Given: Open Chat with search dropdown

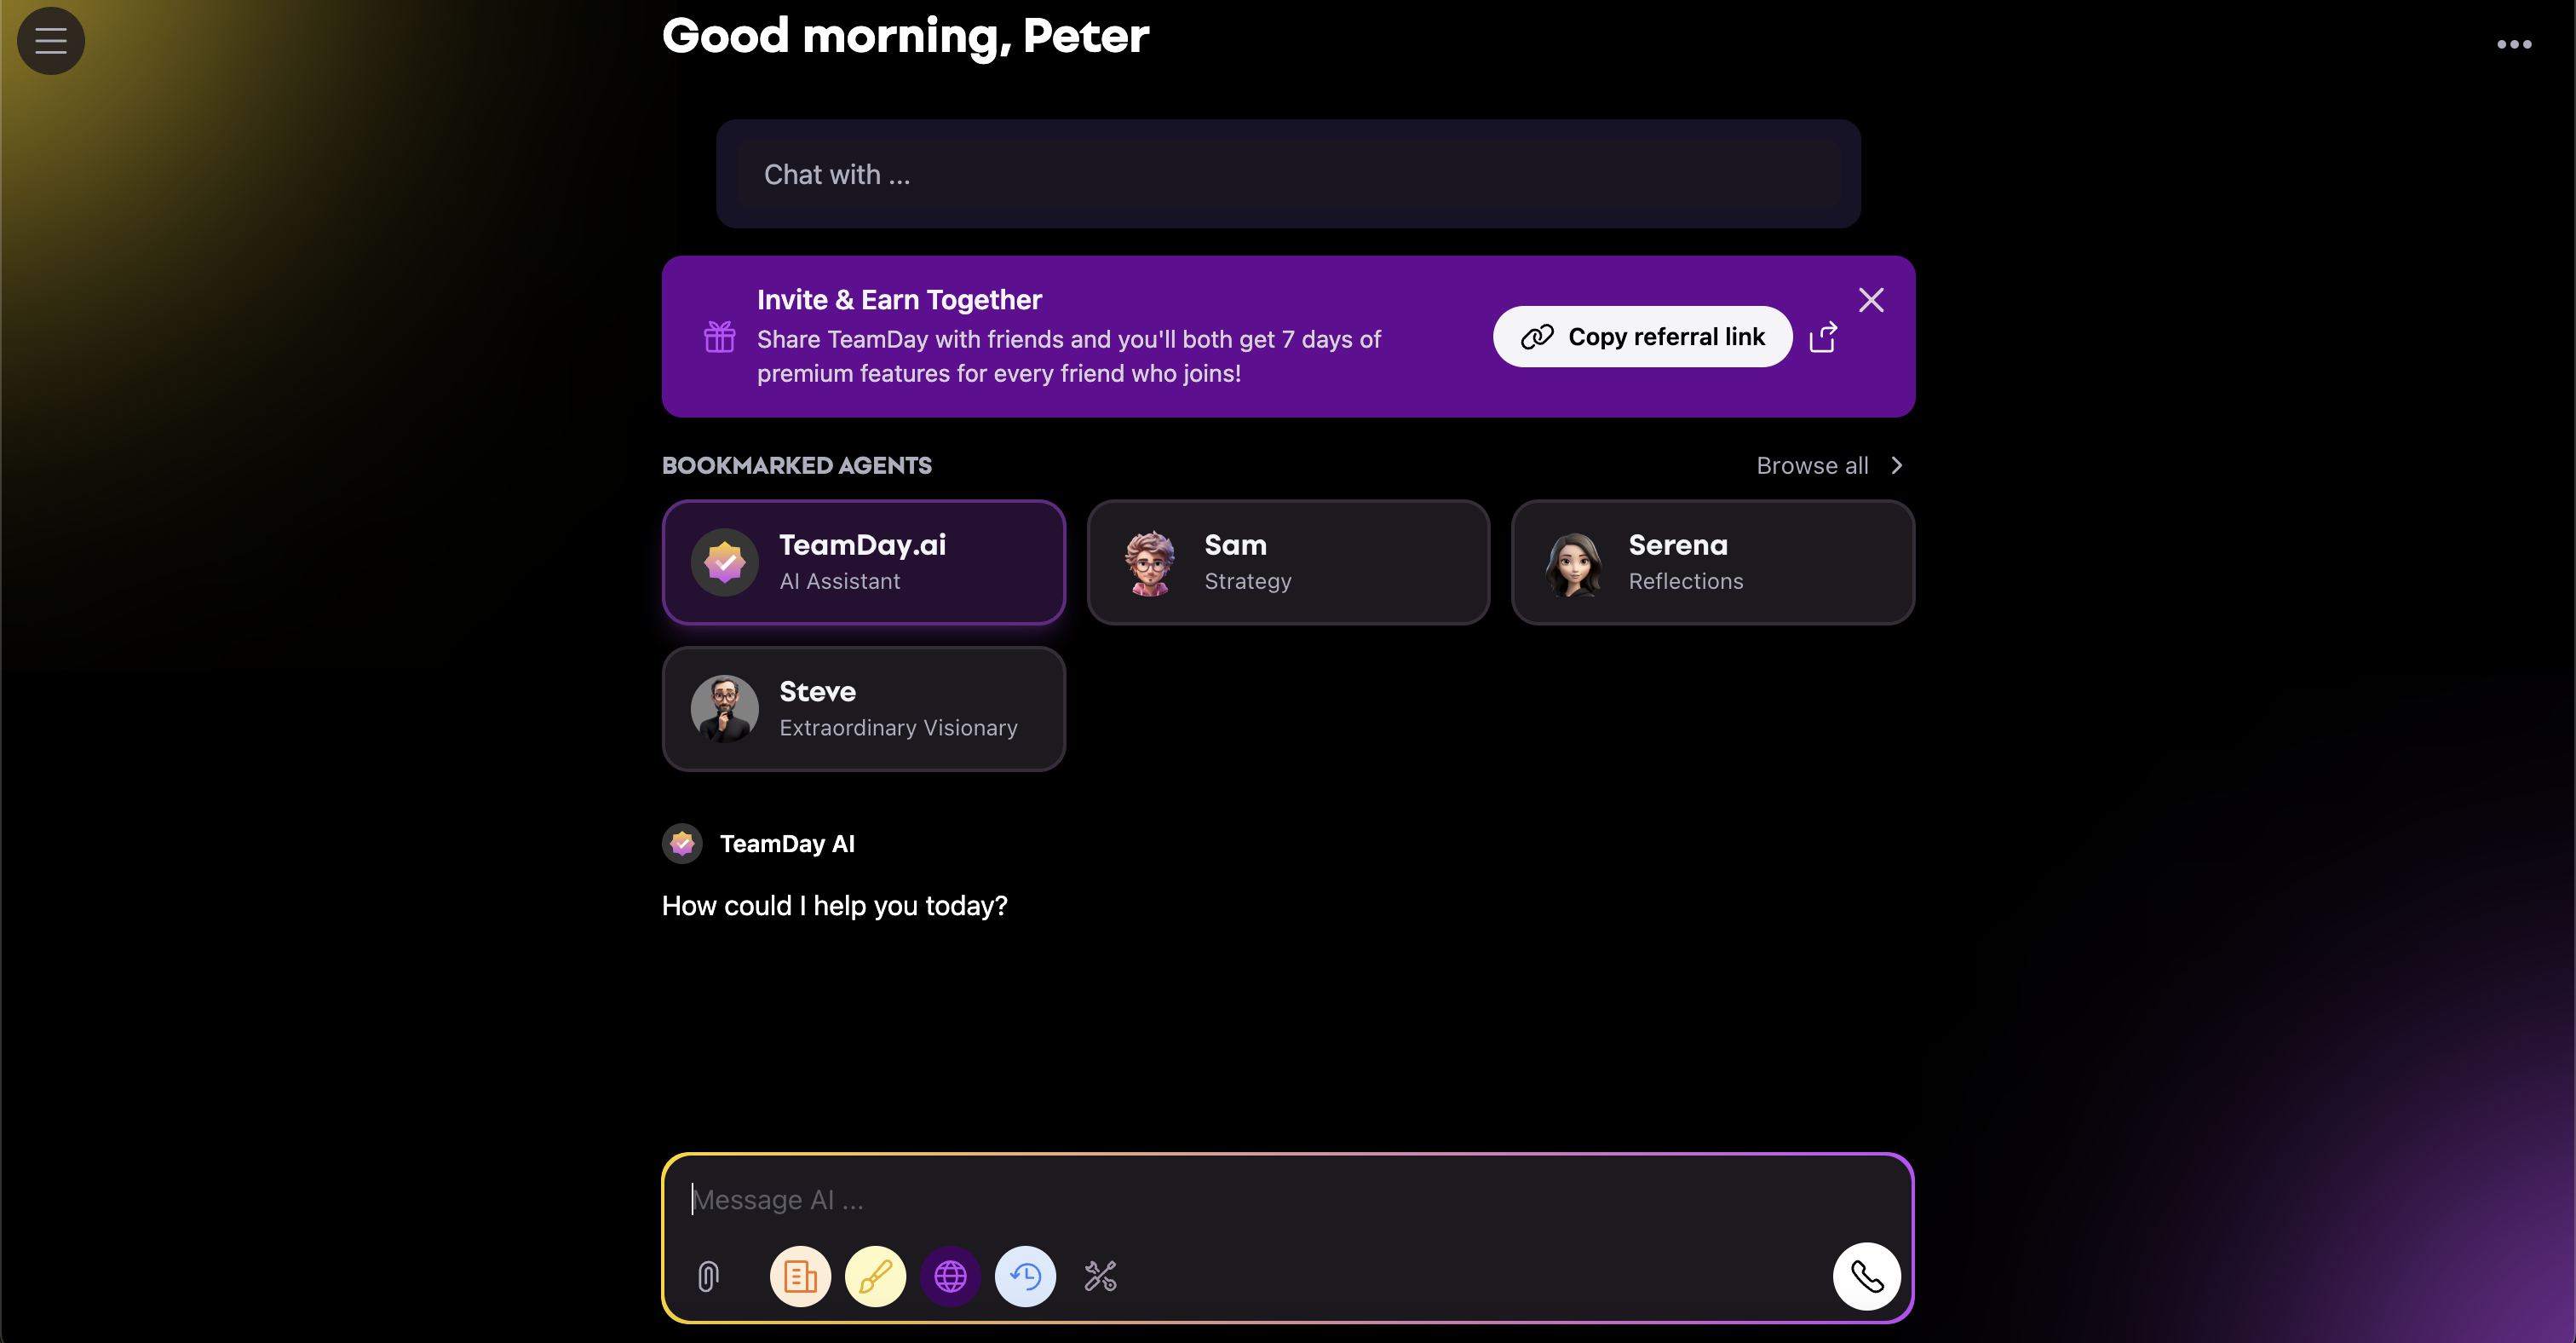Looking at the screenshot, I should tap(1290, 172).
